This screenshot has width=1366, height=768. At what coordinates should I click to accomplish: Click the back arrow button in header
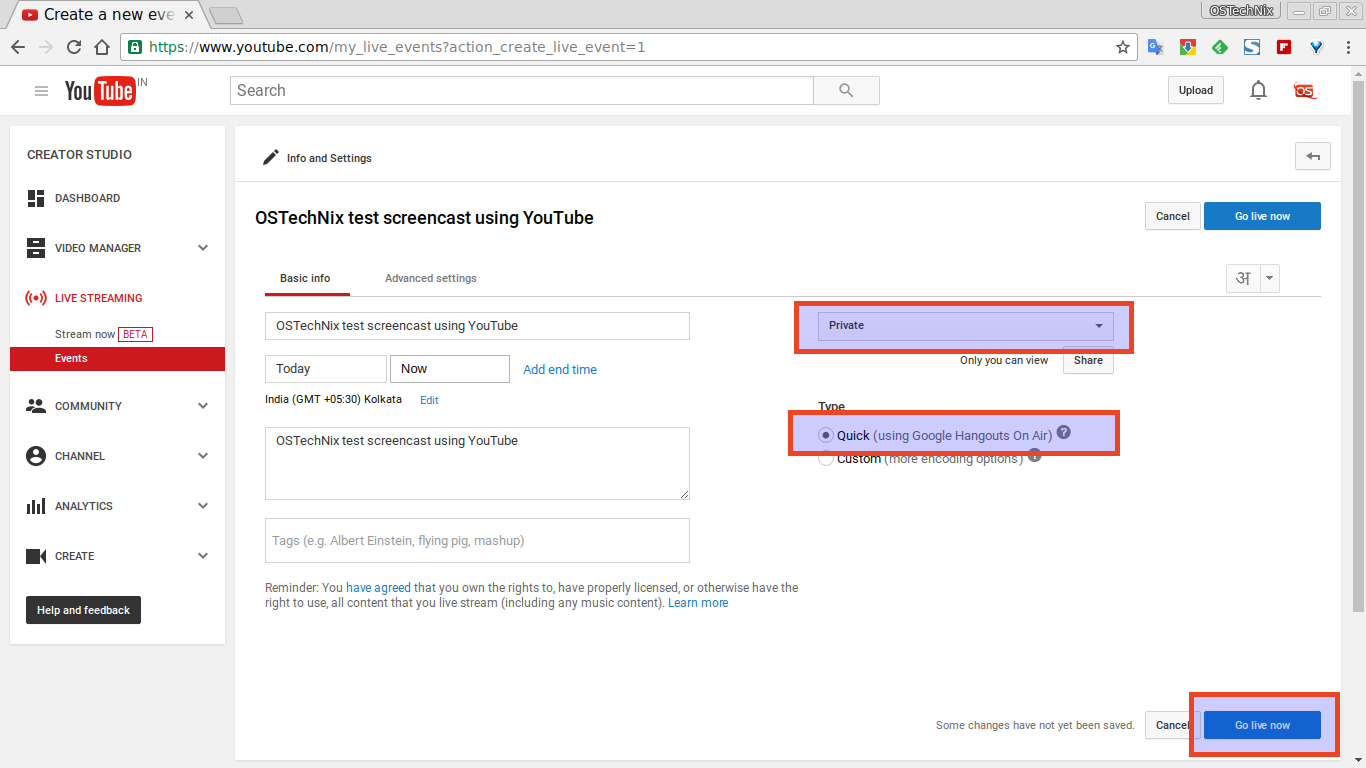[1313, 156]
